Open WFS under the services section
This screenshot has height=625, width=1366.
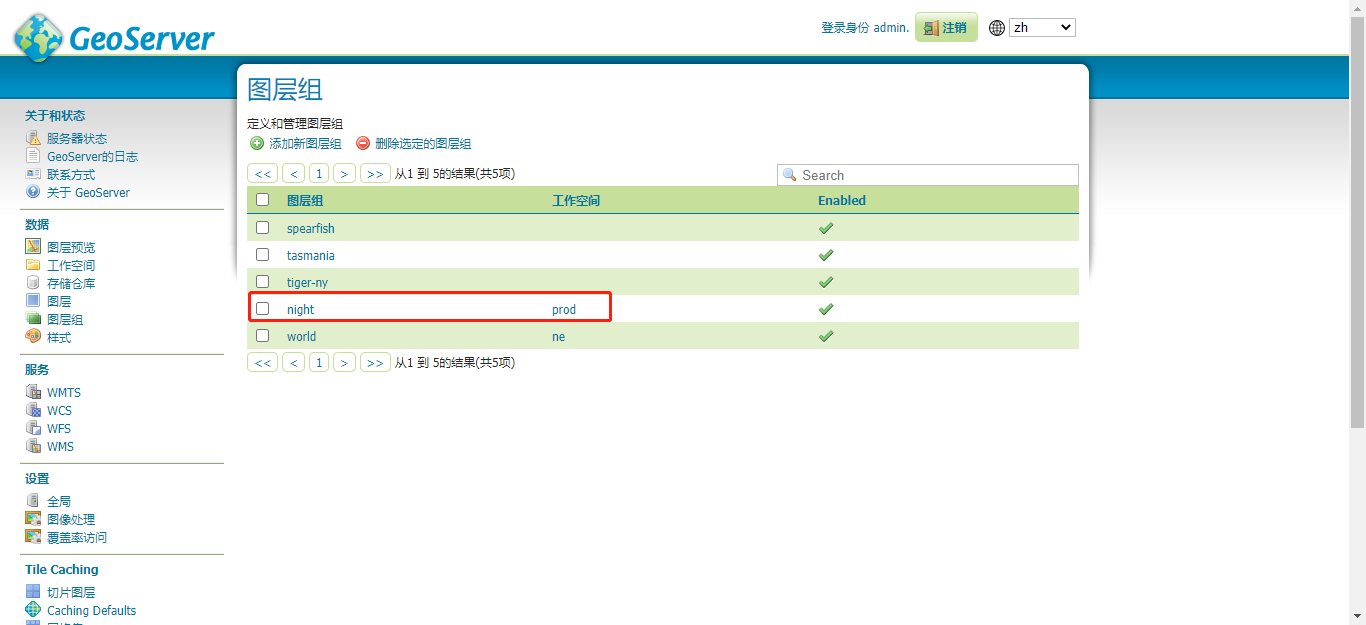[x=58, y=428]
